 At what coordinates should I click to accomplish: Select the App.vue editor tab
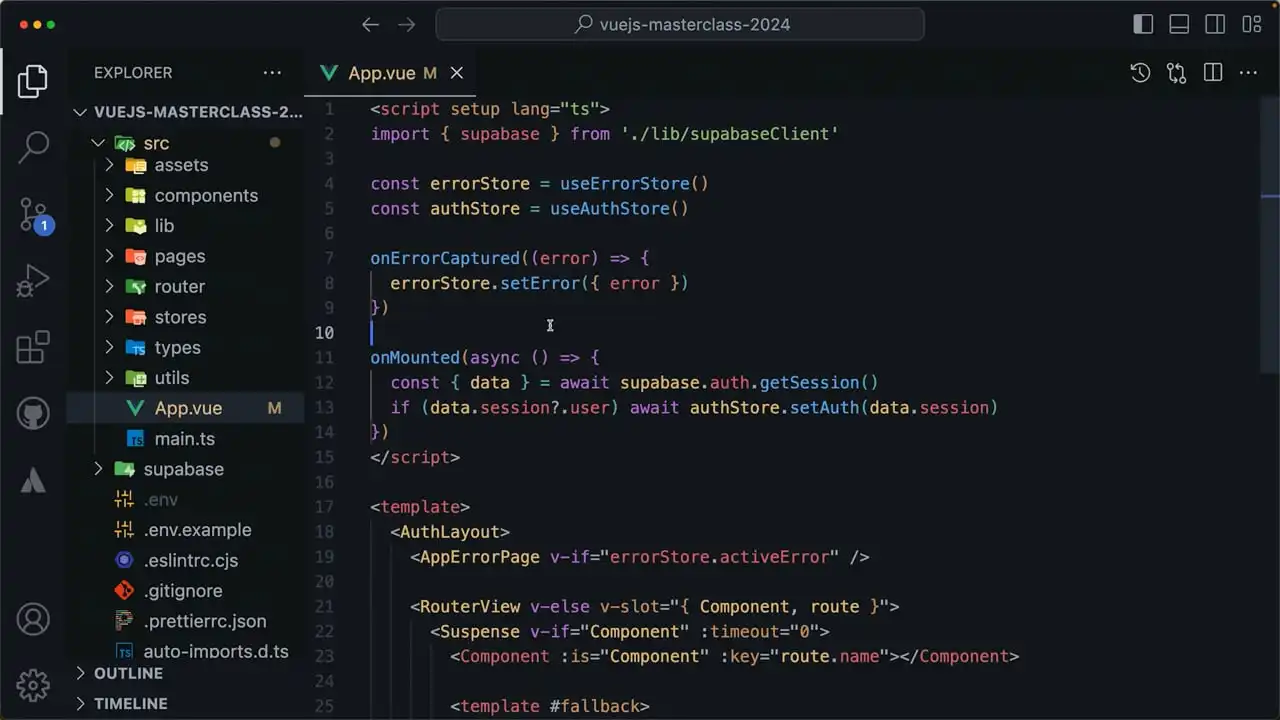(391, 73)
